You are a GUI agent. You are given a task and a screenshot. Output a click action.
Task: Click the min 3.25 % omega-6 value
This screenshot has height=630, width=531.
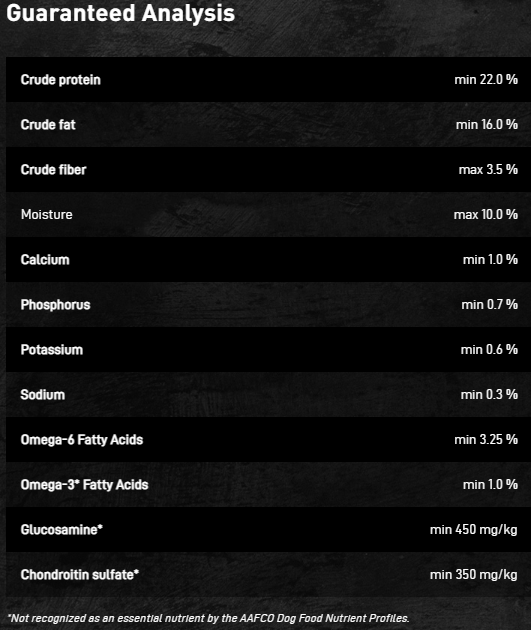[x=486, y=440]
